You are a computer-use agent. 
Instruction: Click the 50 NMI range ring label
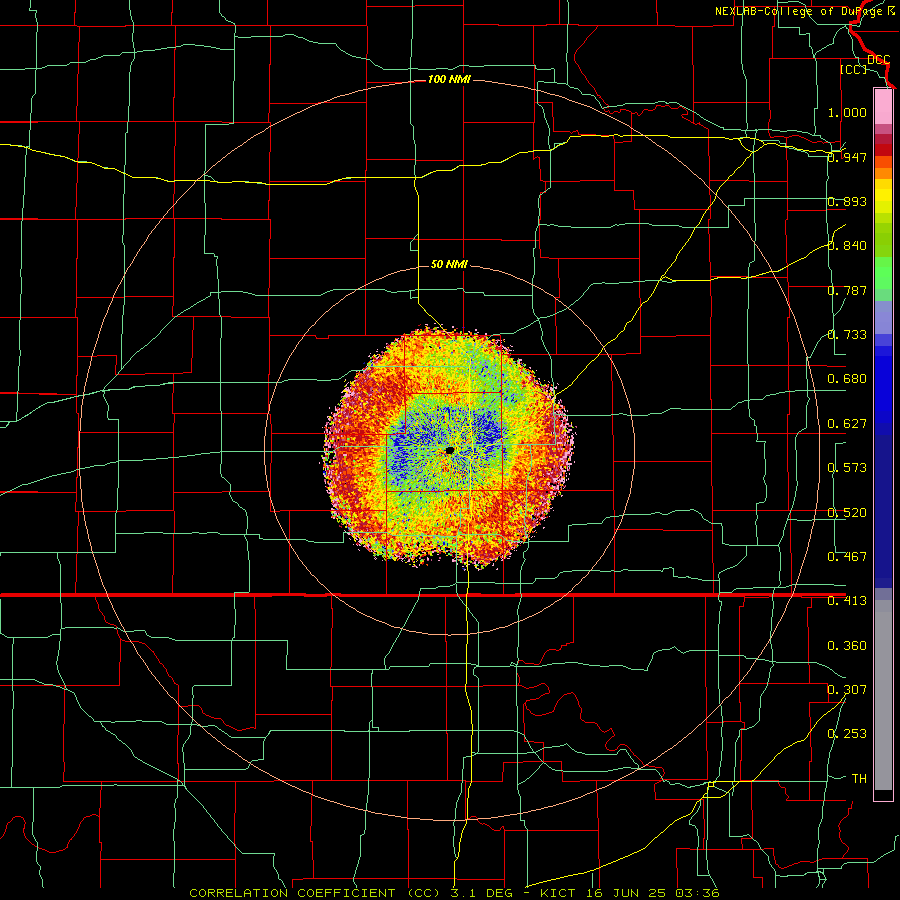tap(449, 264)
